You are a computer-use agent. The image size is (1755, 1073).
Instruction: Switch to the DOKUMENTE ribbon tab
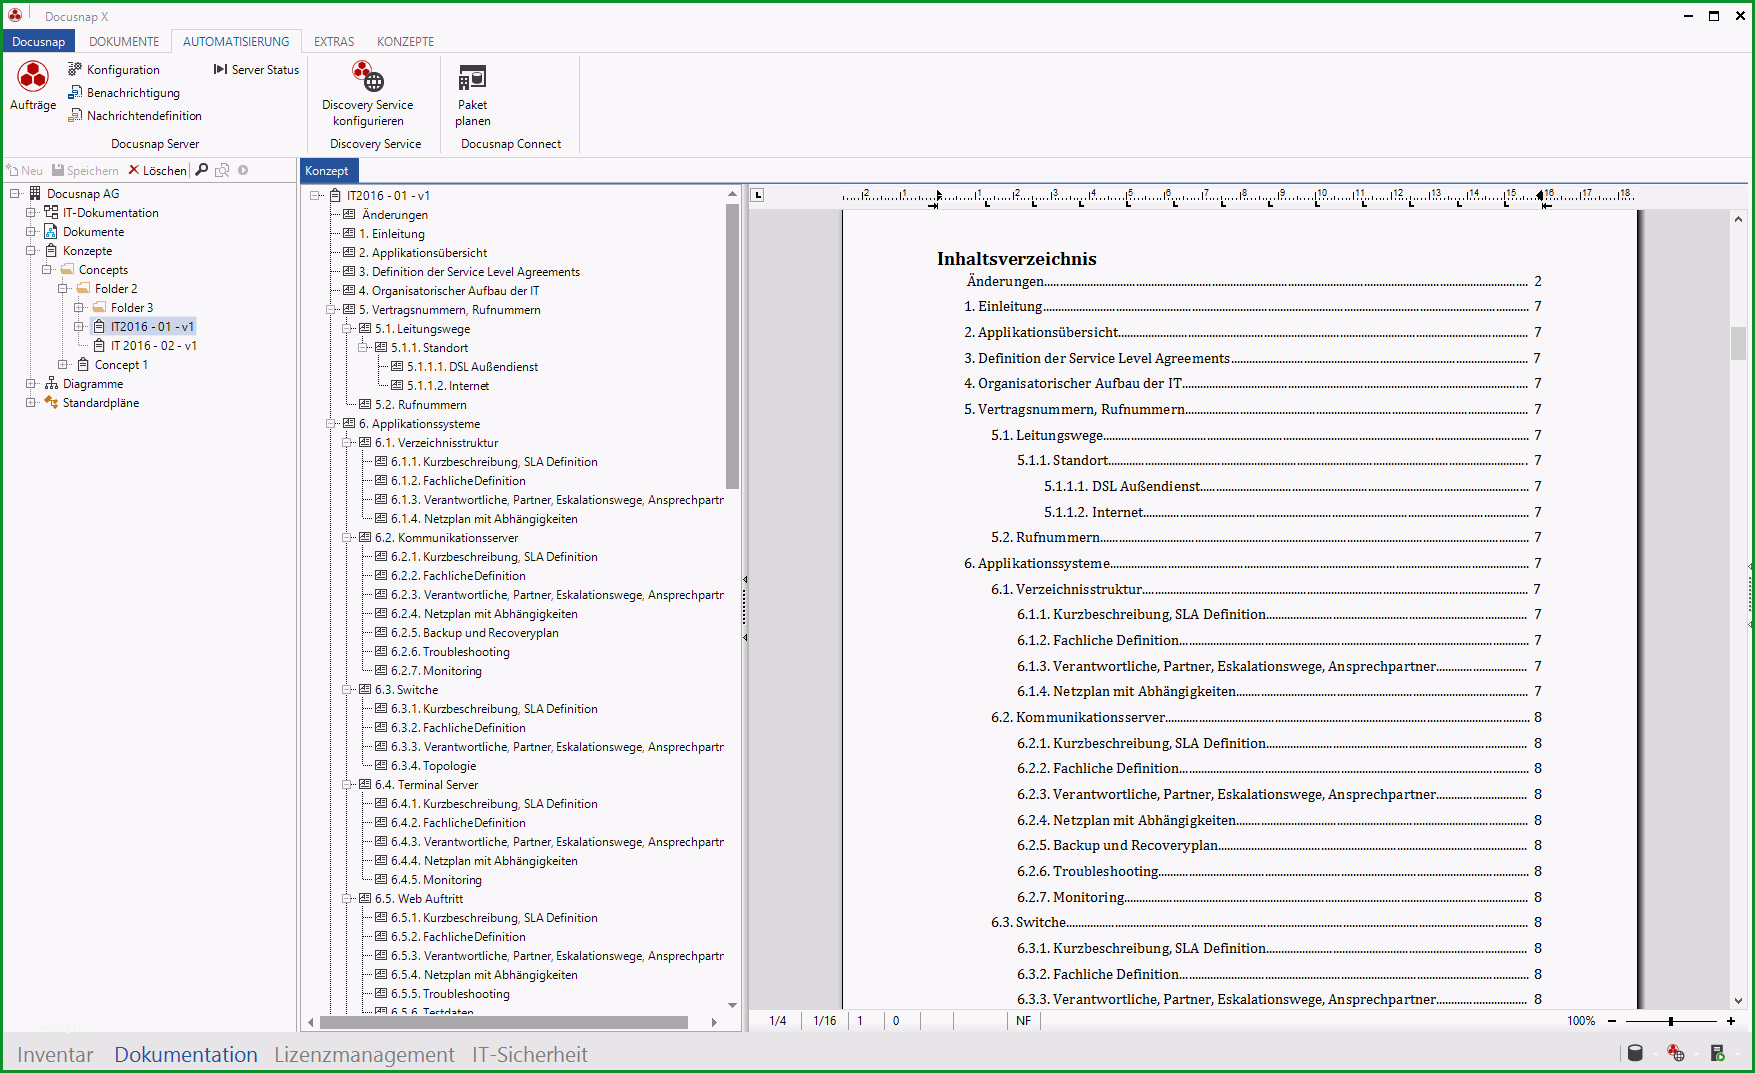click(x=124, y=41)
